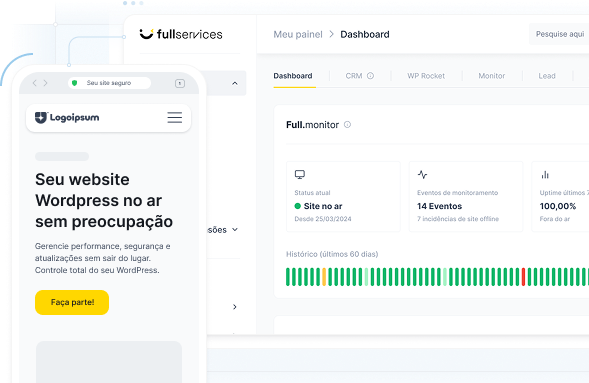Switch to the Monitor tab
589x383 pixels.
pos(492,76)
